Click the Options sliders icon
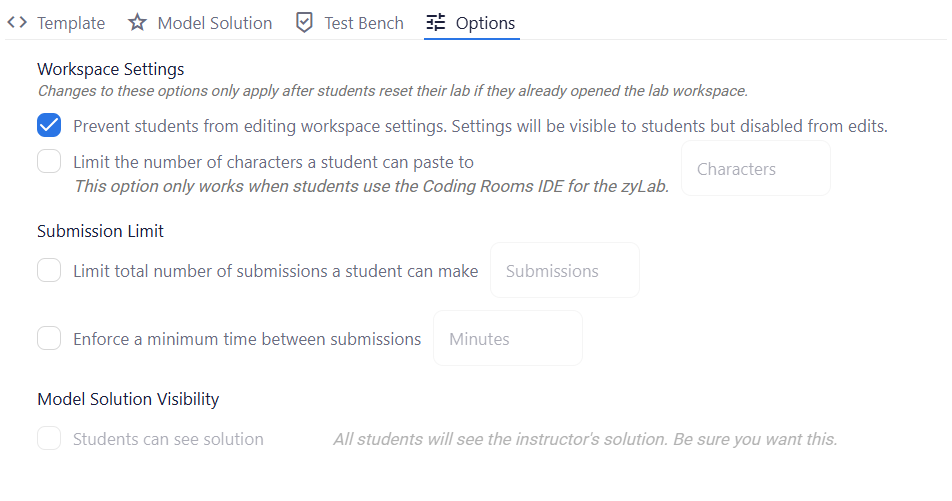The height and width of the screenshot is (501, 952). [x=436, y=22]
